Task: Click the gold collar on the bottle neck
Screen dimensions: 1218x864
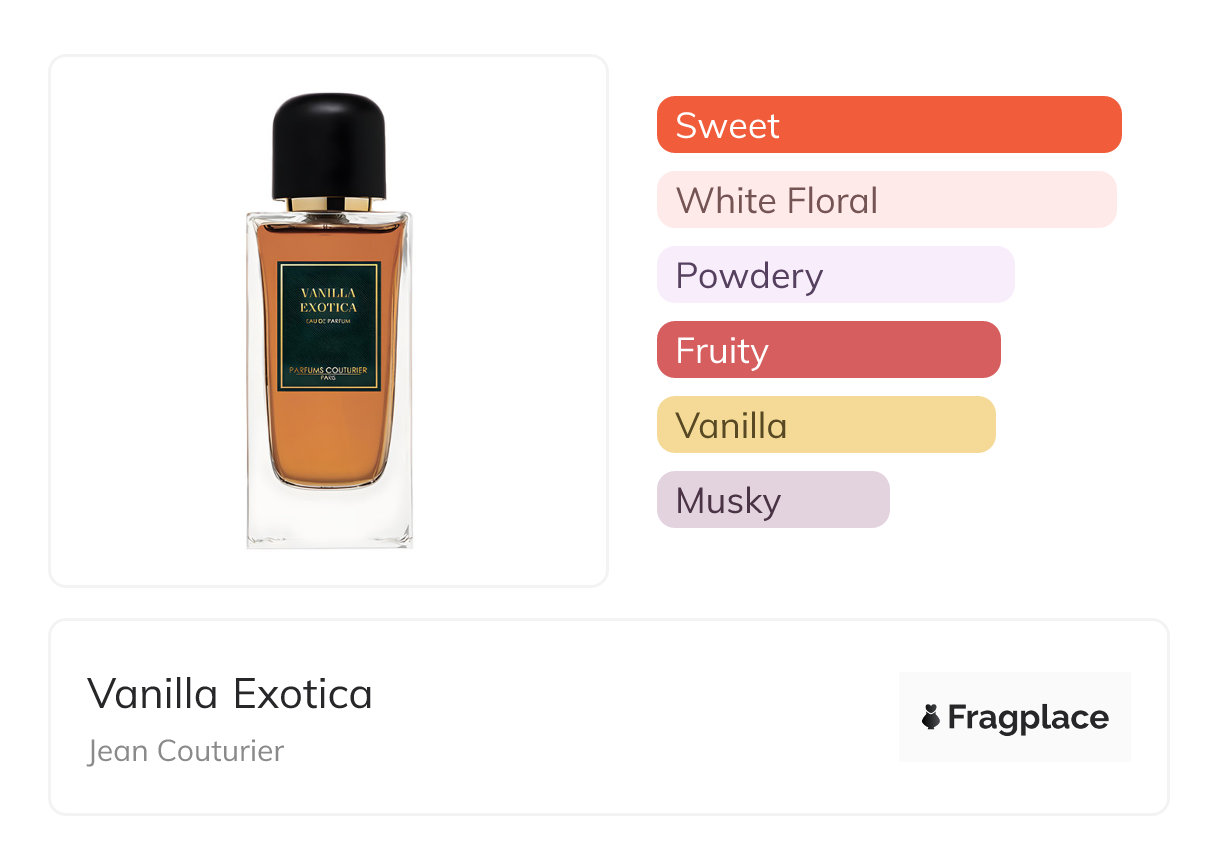Action: [x=329, y=204]
